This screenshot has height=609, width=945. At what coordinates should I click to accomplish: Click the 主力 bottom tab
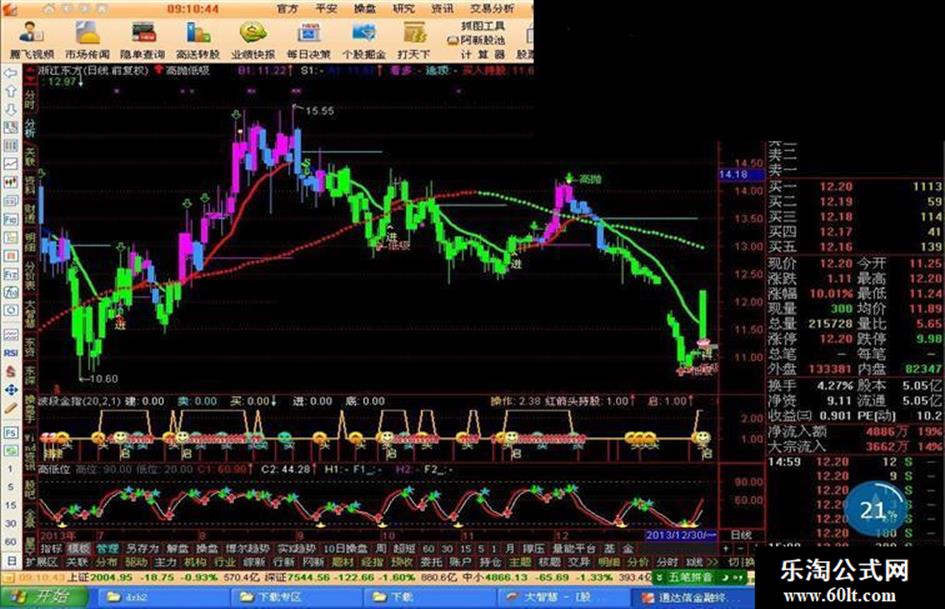pos(165,562)
